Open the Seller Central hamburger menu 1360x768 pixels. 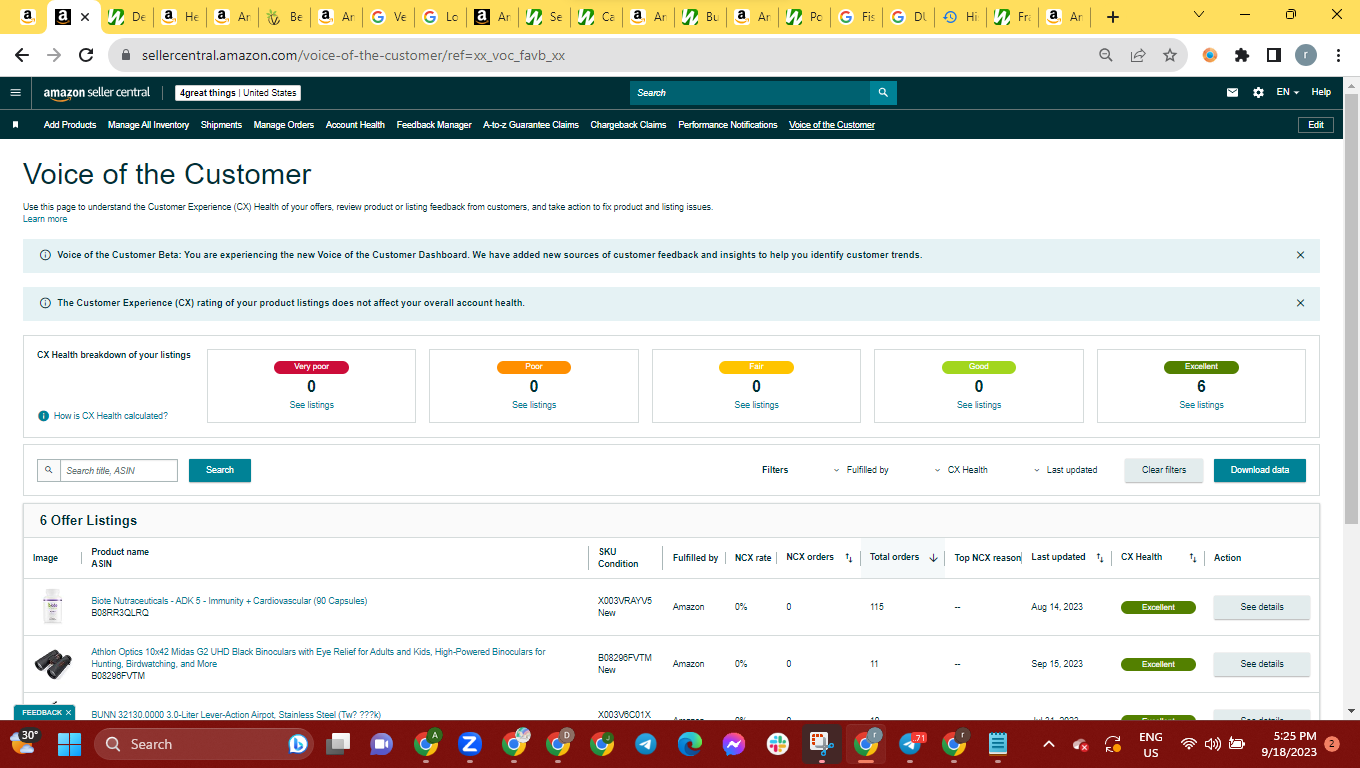pyautogui.click(x=15, y=93)
